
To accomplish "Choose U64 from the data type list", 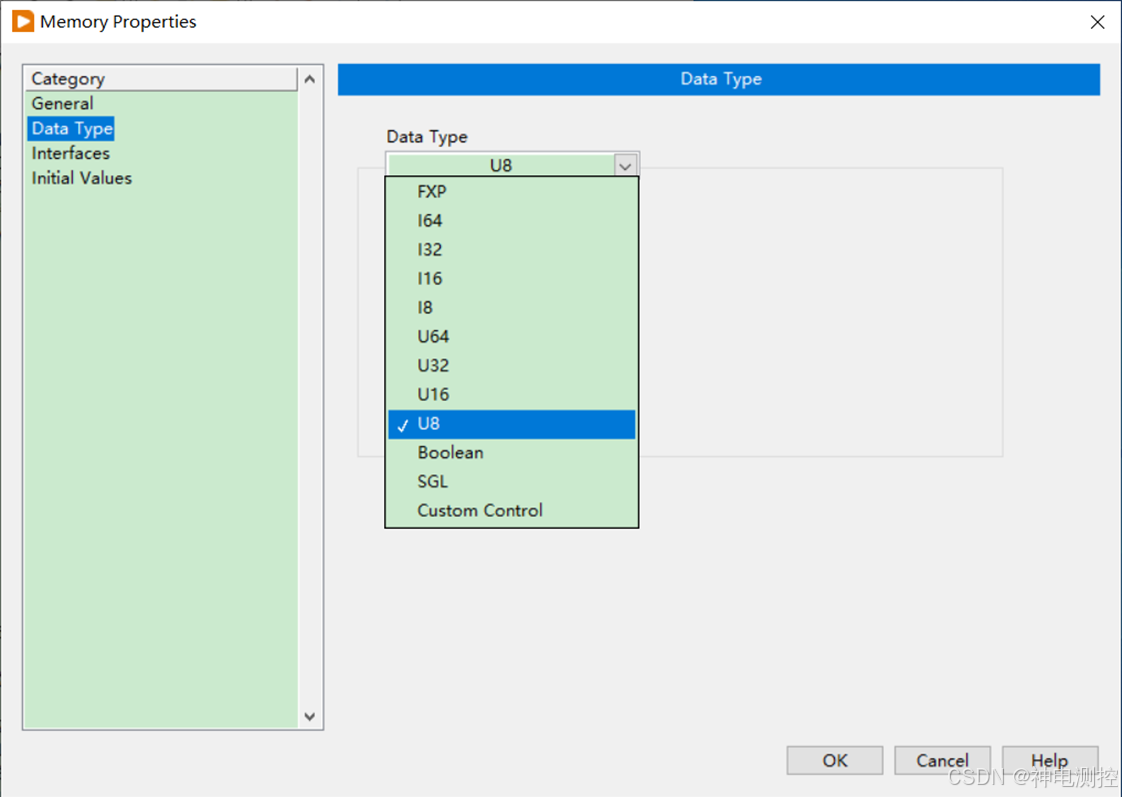I will pyautogui.click(x=512, y=336).
